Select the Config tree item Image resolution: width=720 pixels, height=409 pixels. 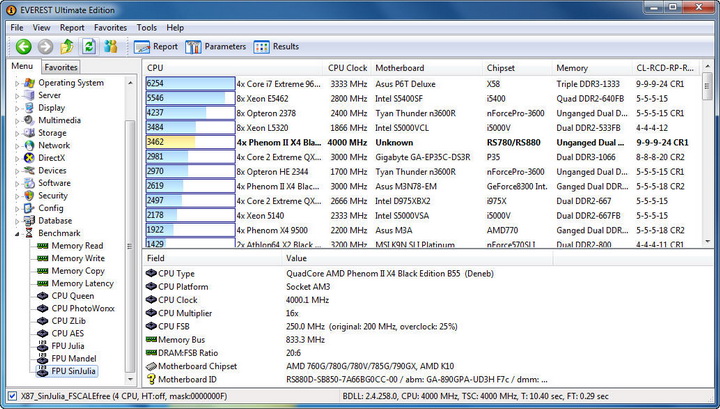point(51,208)
